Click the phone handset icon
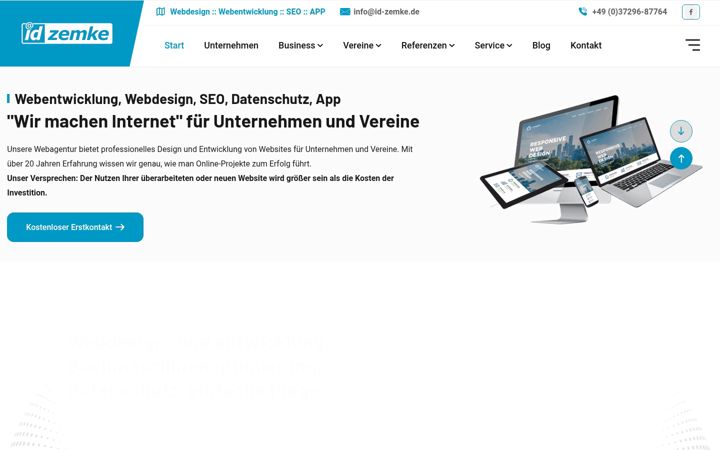This screenshot has width=720, height=450. [x=583, y=11]
